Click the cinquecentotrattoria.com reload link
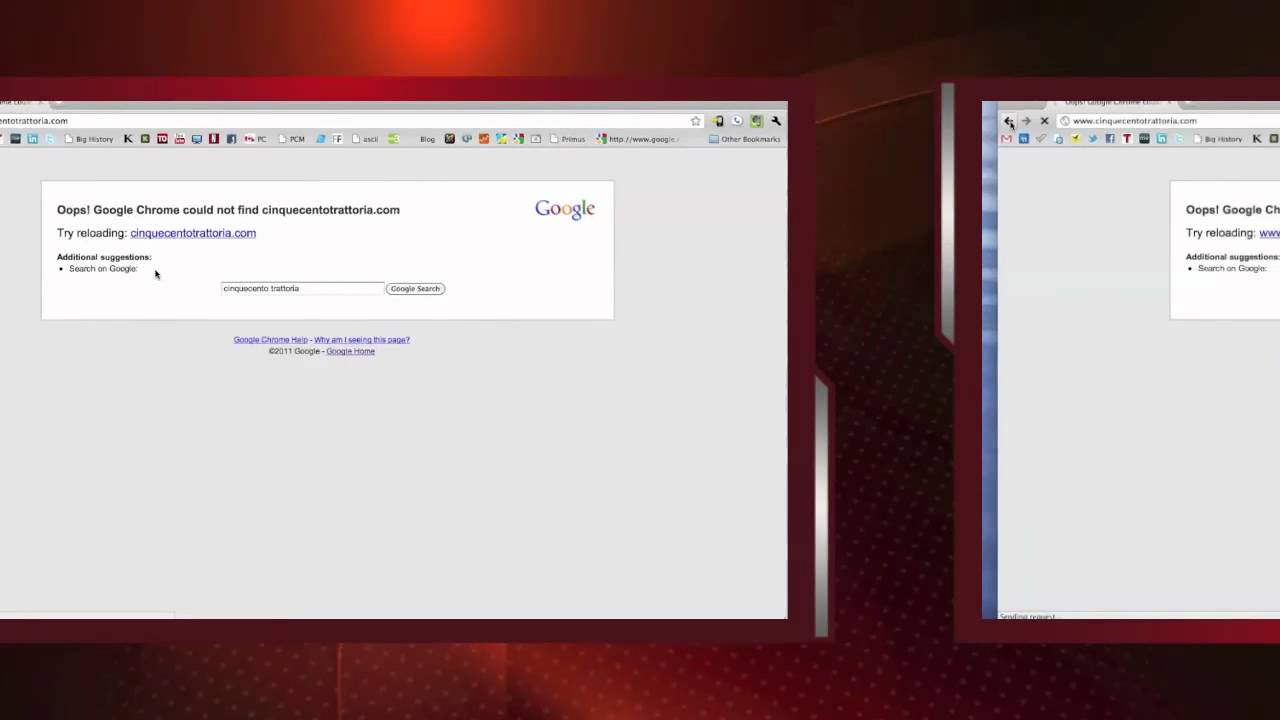Image resolution: width=1280 pixels, height=720 pixels. click(193, 233)
